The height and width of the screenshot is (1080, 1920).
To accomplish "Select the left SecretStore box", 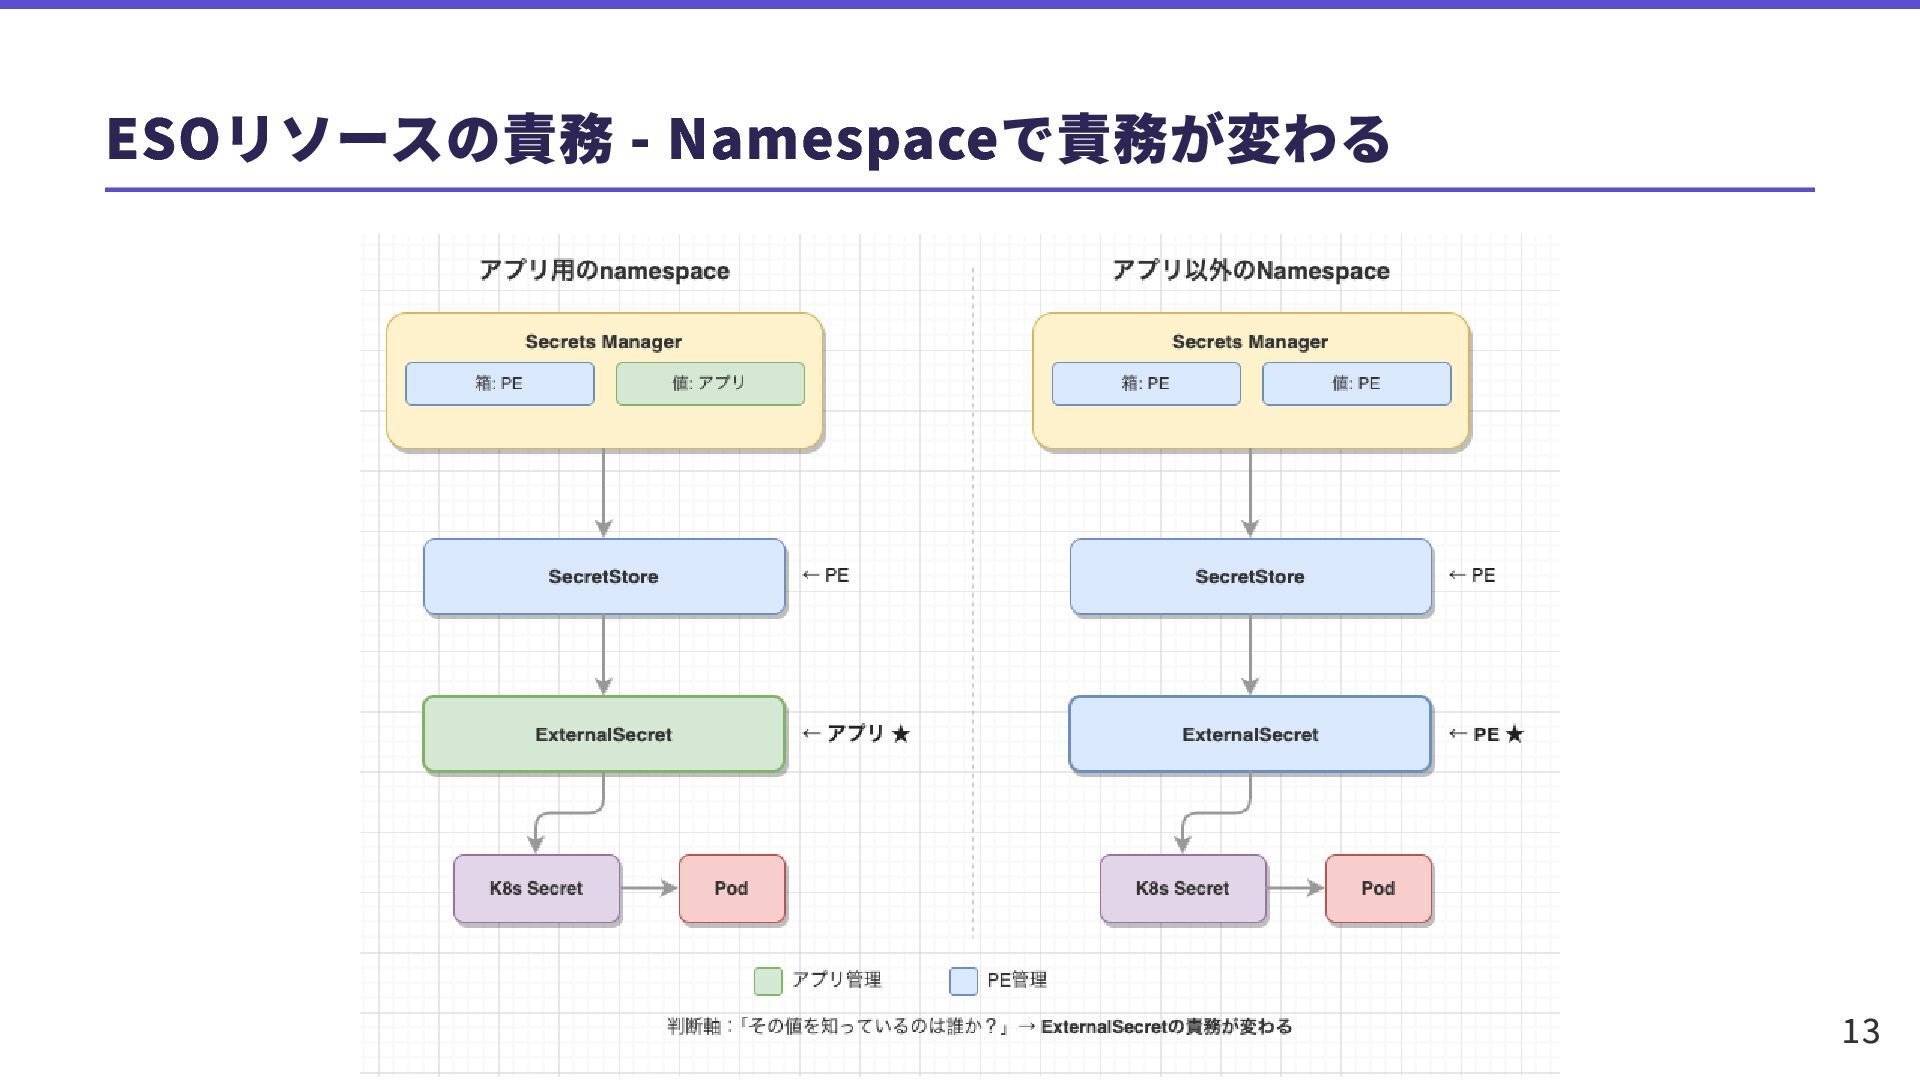I will (603, 577).
